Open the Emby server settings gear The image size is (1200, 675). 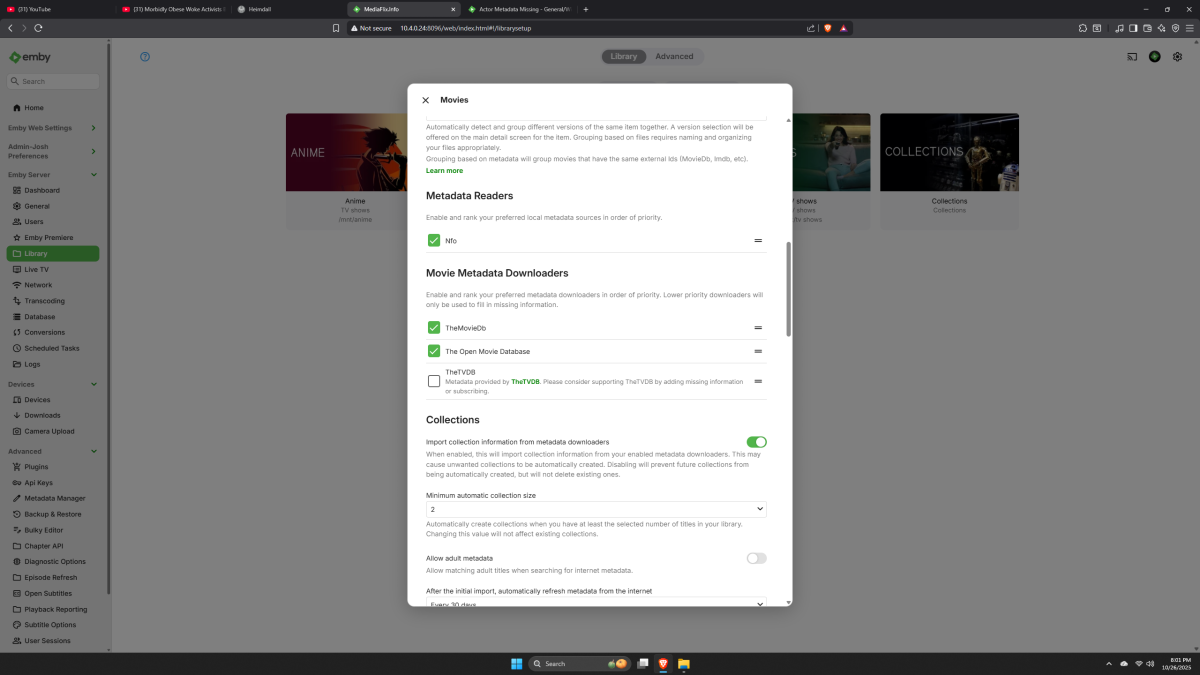1177,57
